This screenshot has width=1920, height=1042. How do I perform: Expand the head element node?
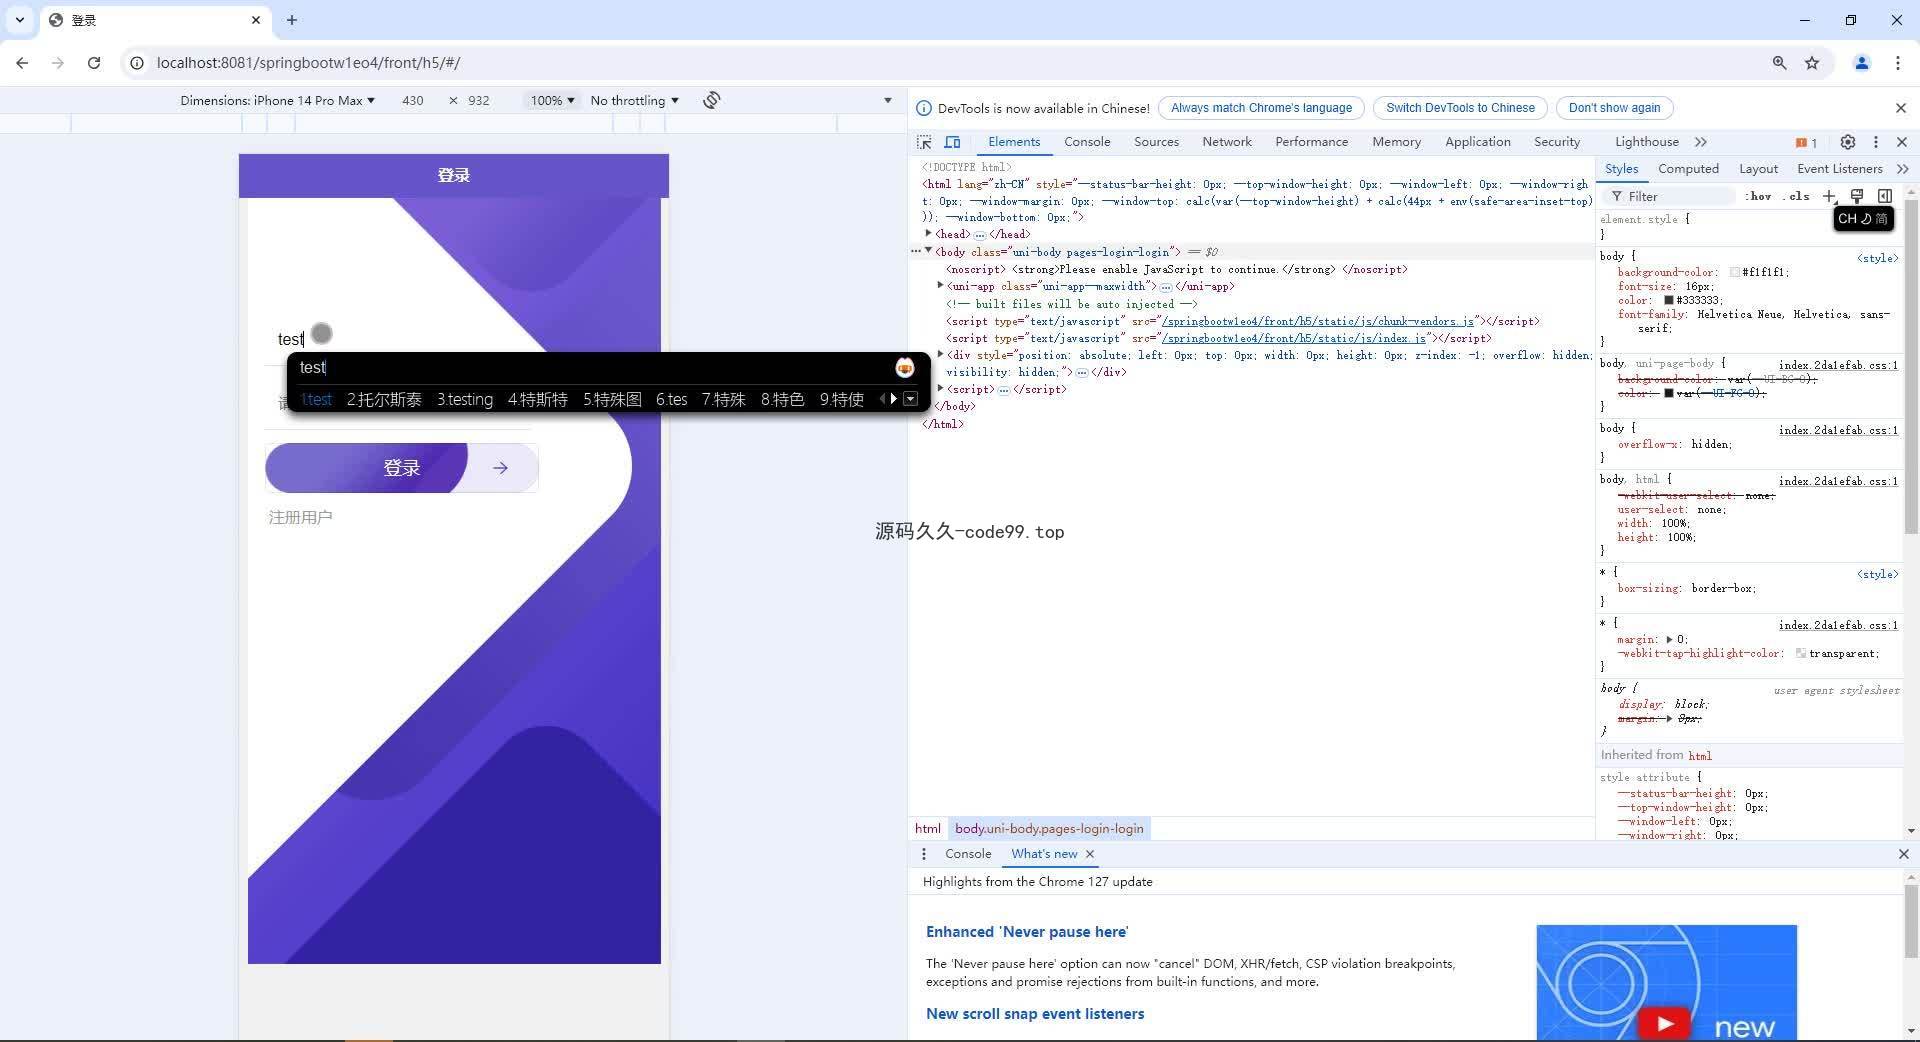point(929,233)
